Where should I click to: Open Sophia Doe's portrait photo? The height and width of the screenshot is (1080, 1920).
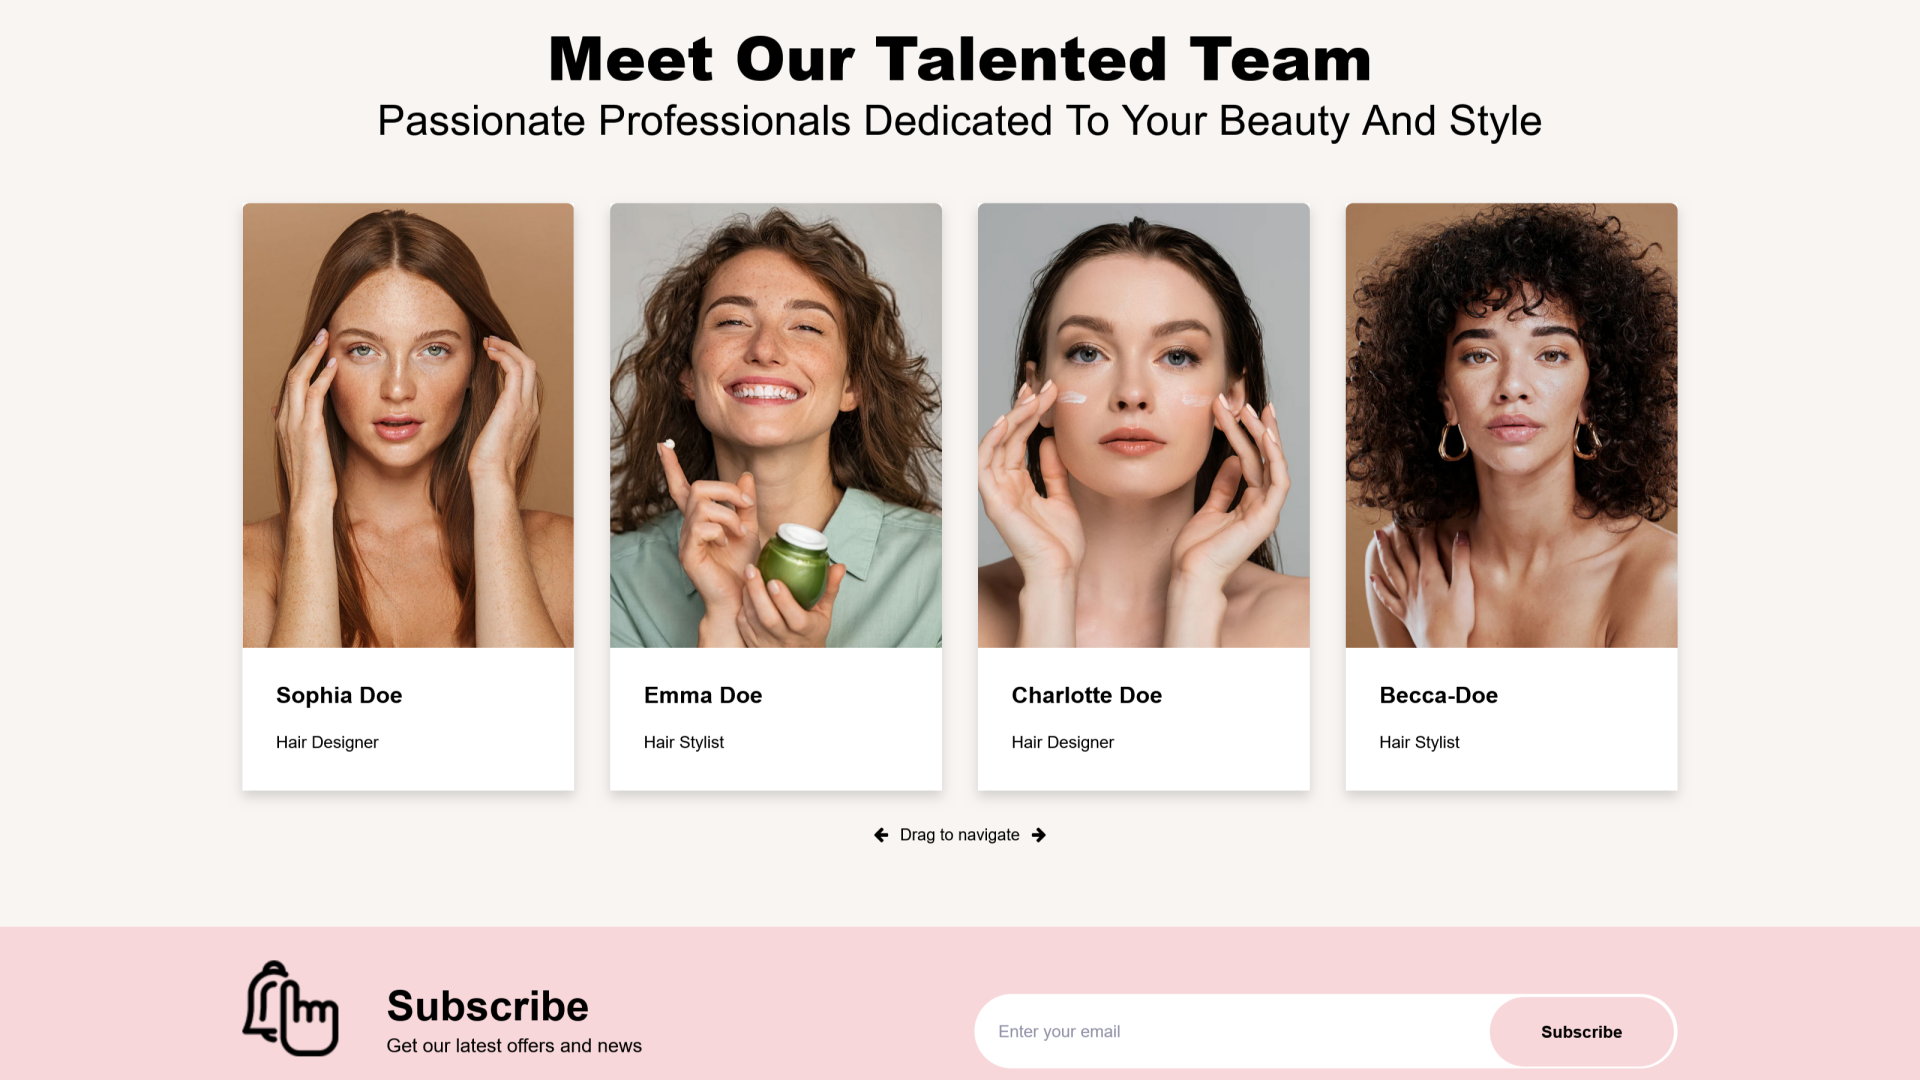[408, 425]
